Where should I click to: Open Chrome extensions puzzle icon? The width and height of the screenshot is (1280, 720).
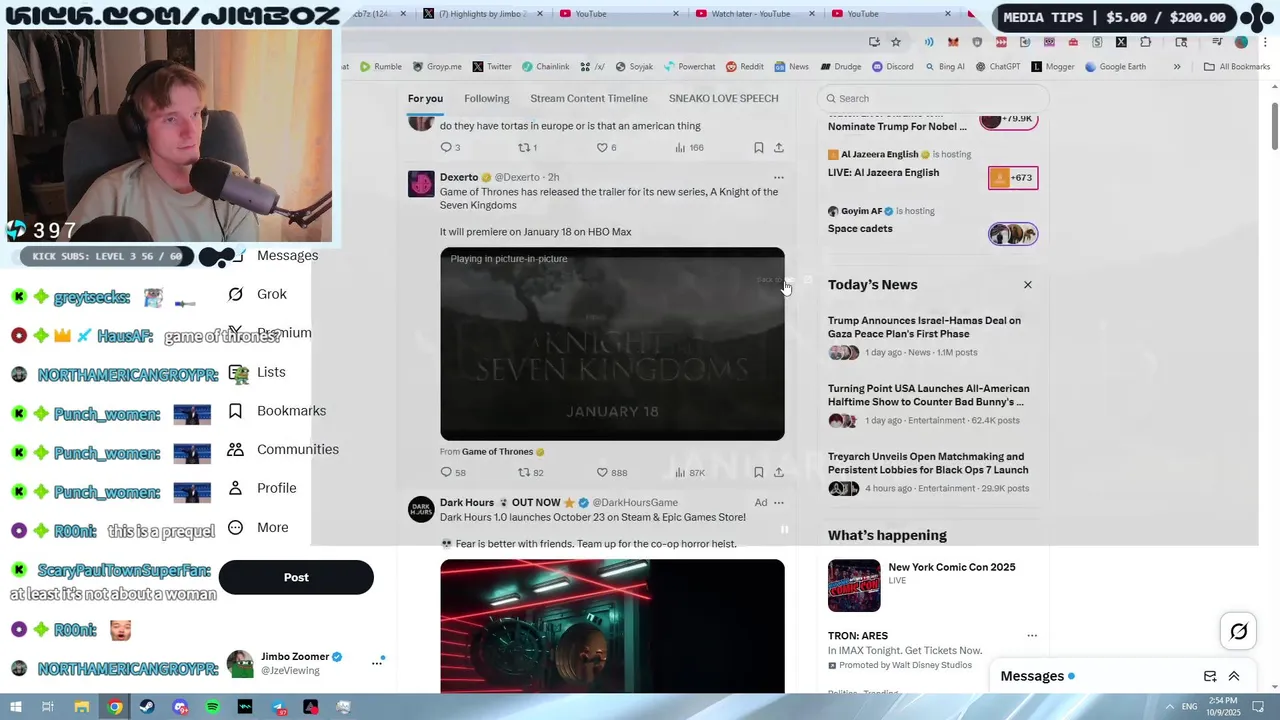click(1145, 42)
